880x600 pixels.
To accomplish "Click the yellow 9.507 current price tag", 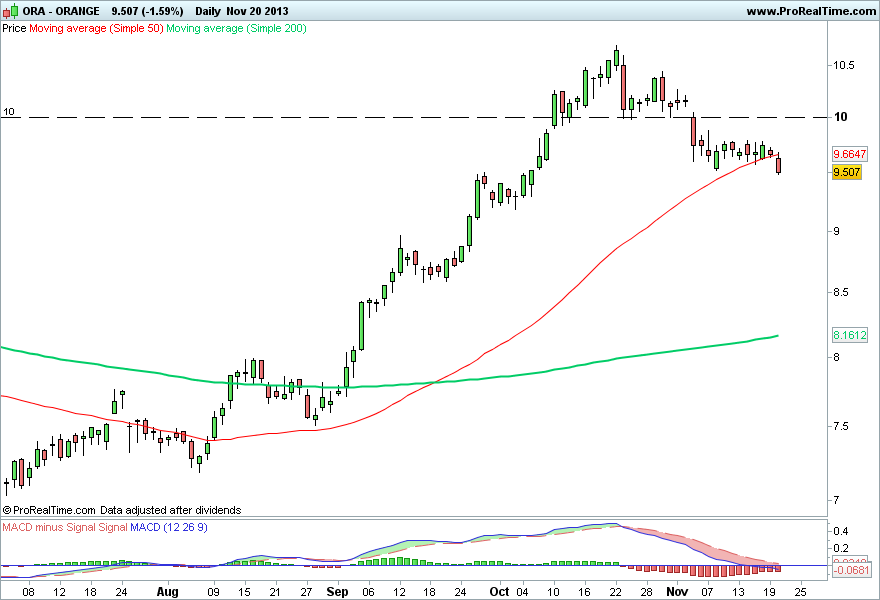I will (846, 172).
